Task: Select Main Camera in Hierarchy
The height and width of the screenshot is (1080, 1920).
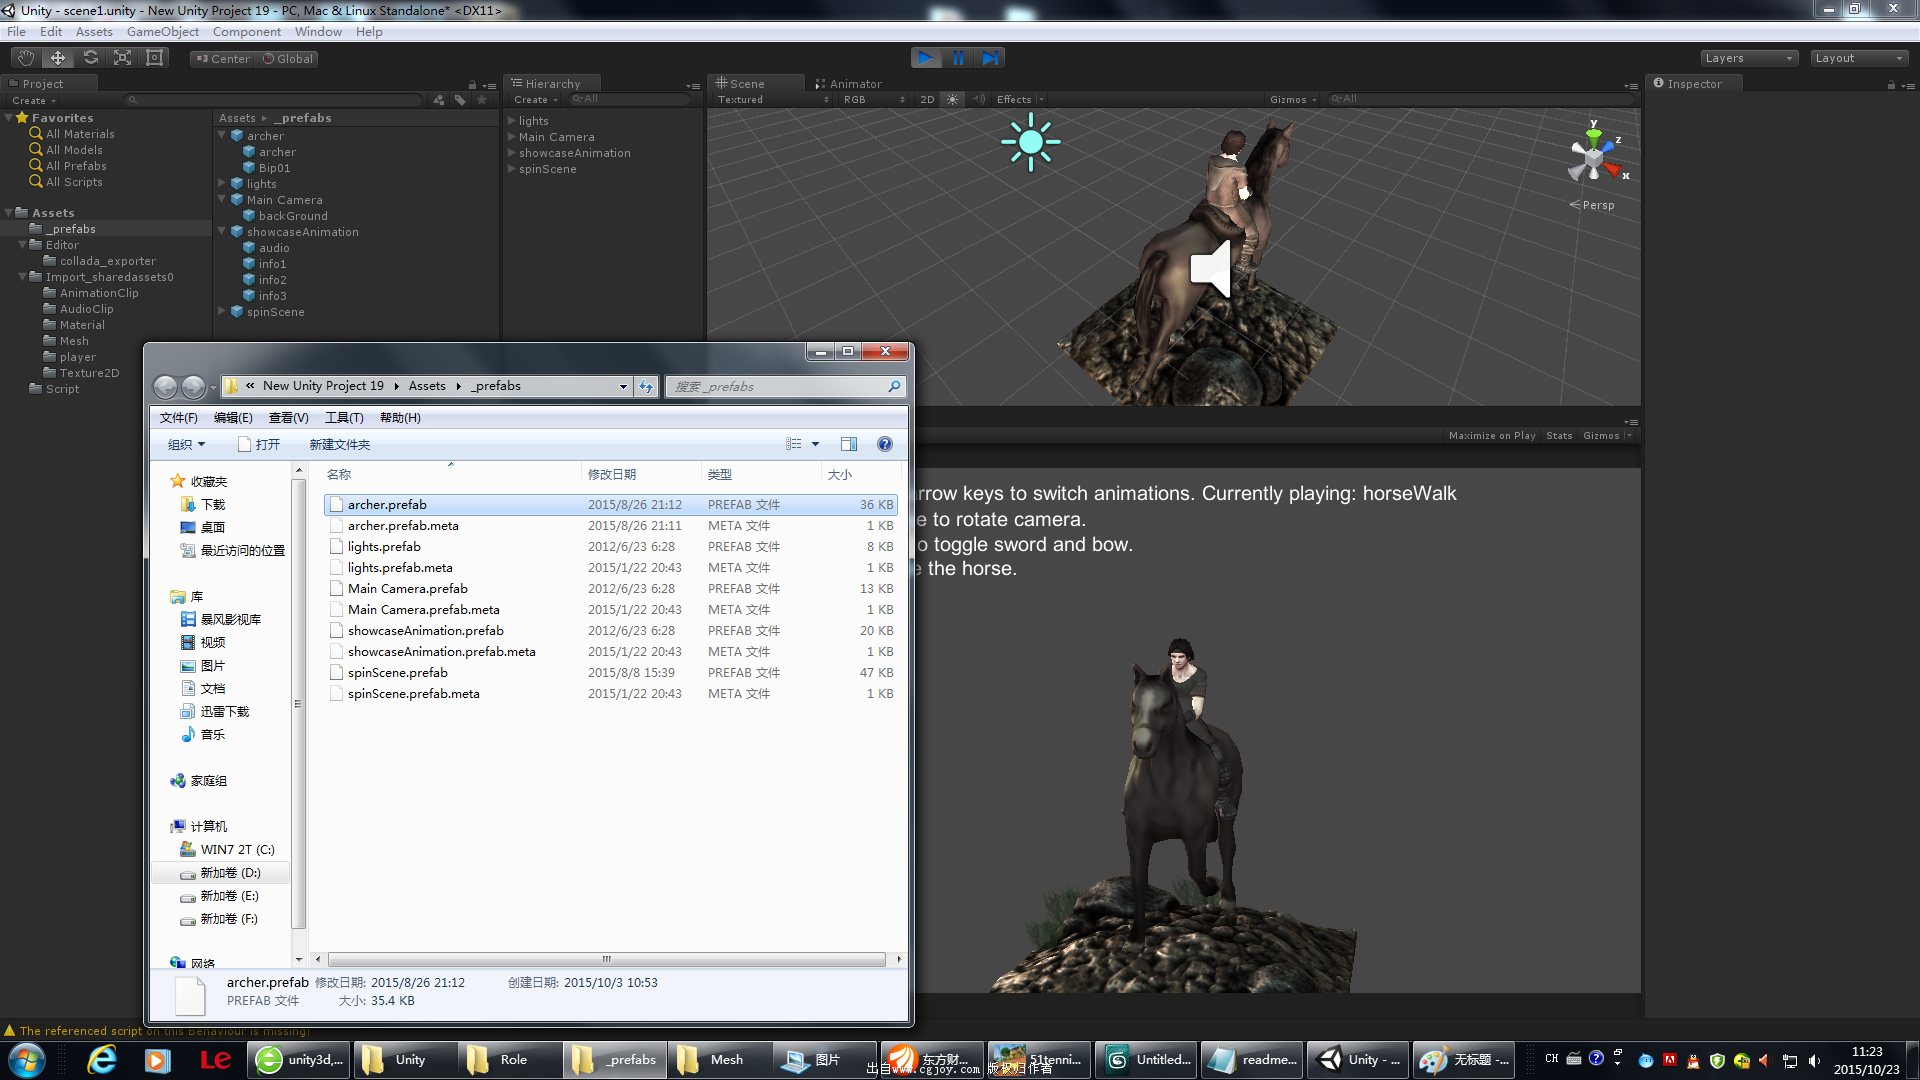Action: 556,137
